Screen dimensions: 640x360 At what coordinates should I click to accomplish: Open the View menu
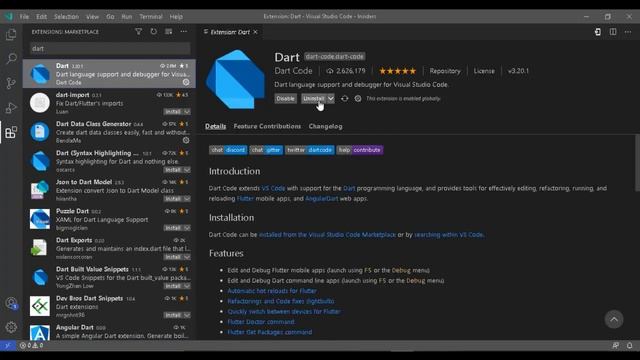point(92,16)
